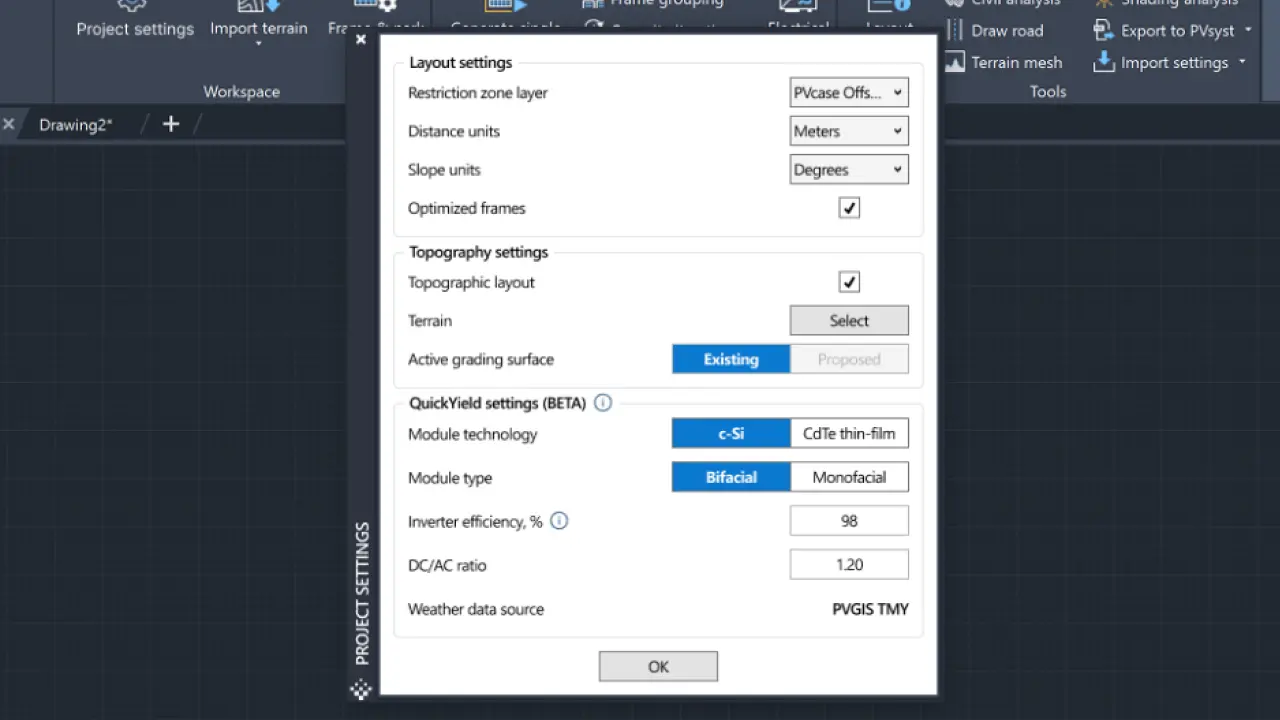The width and height of the screenshot is (1280, 720).
Task: Open Restriction zone layer dropdown
Action: pyautogui.click(x=849, y=93)
